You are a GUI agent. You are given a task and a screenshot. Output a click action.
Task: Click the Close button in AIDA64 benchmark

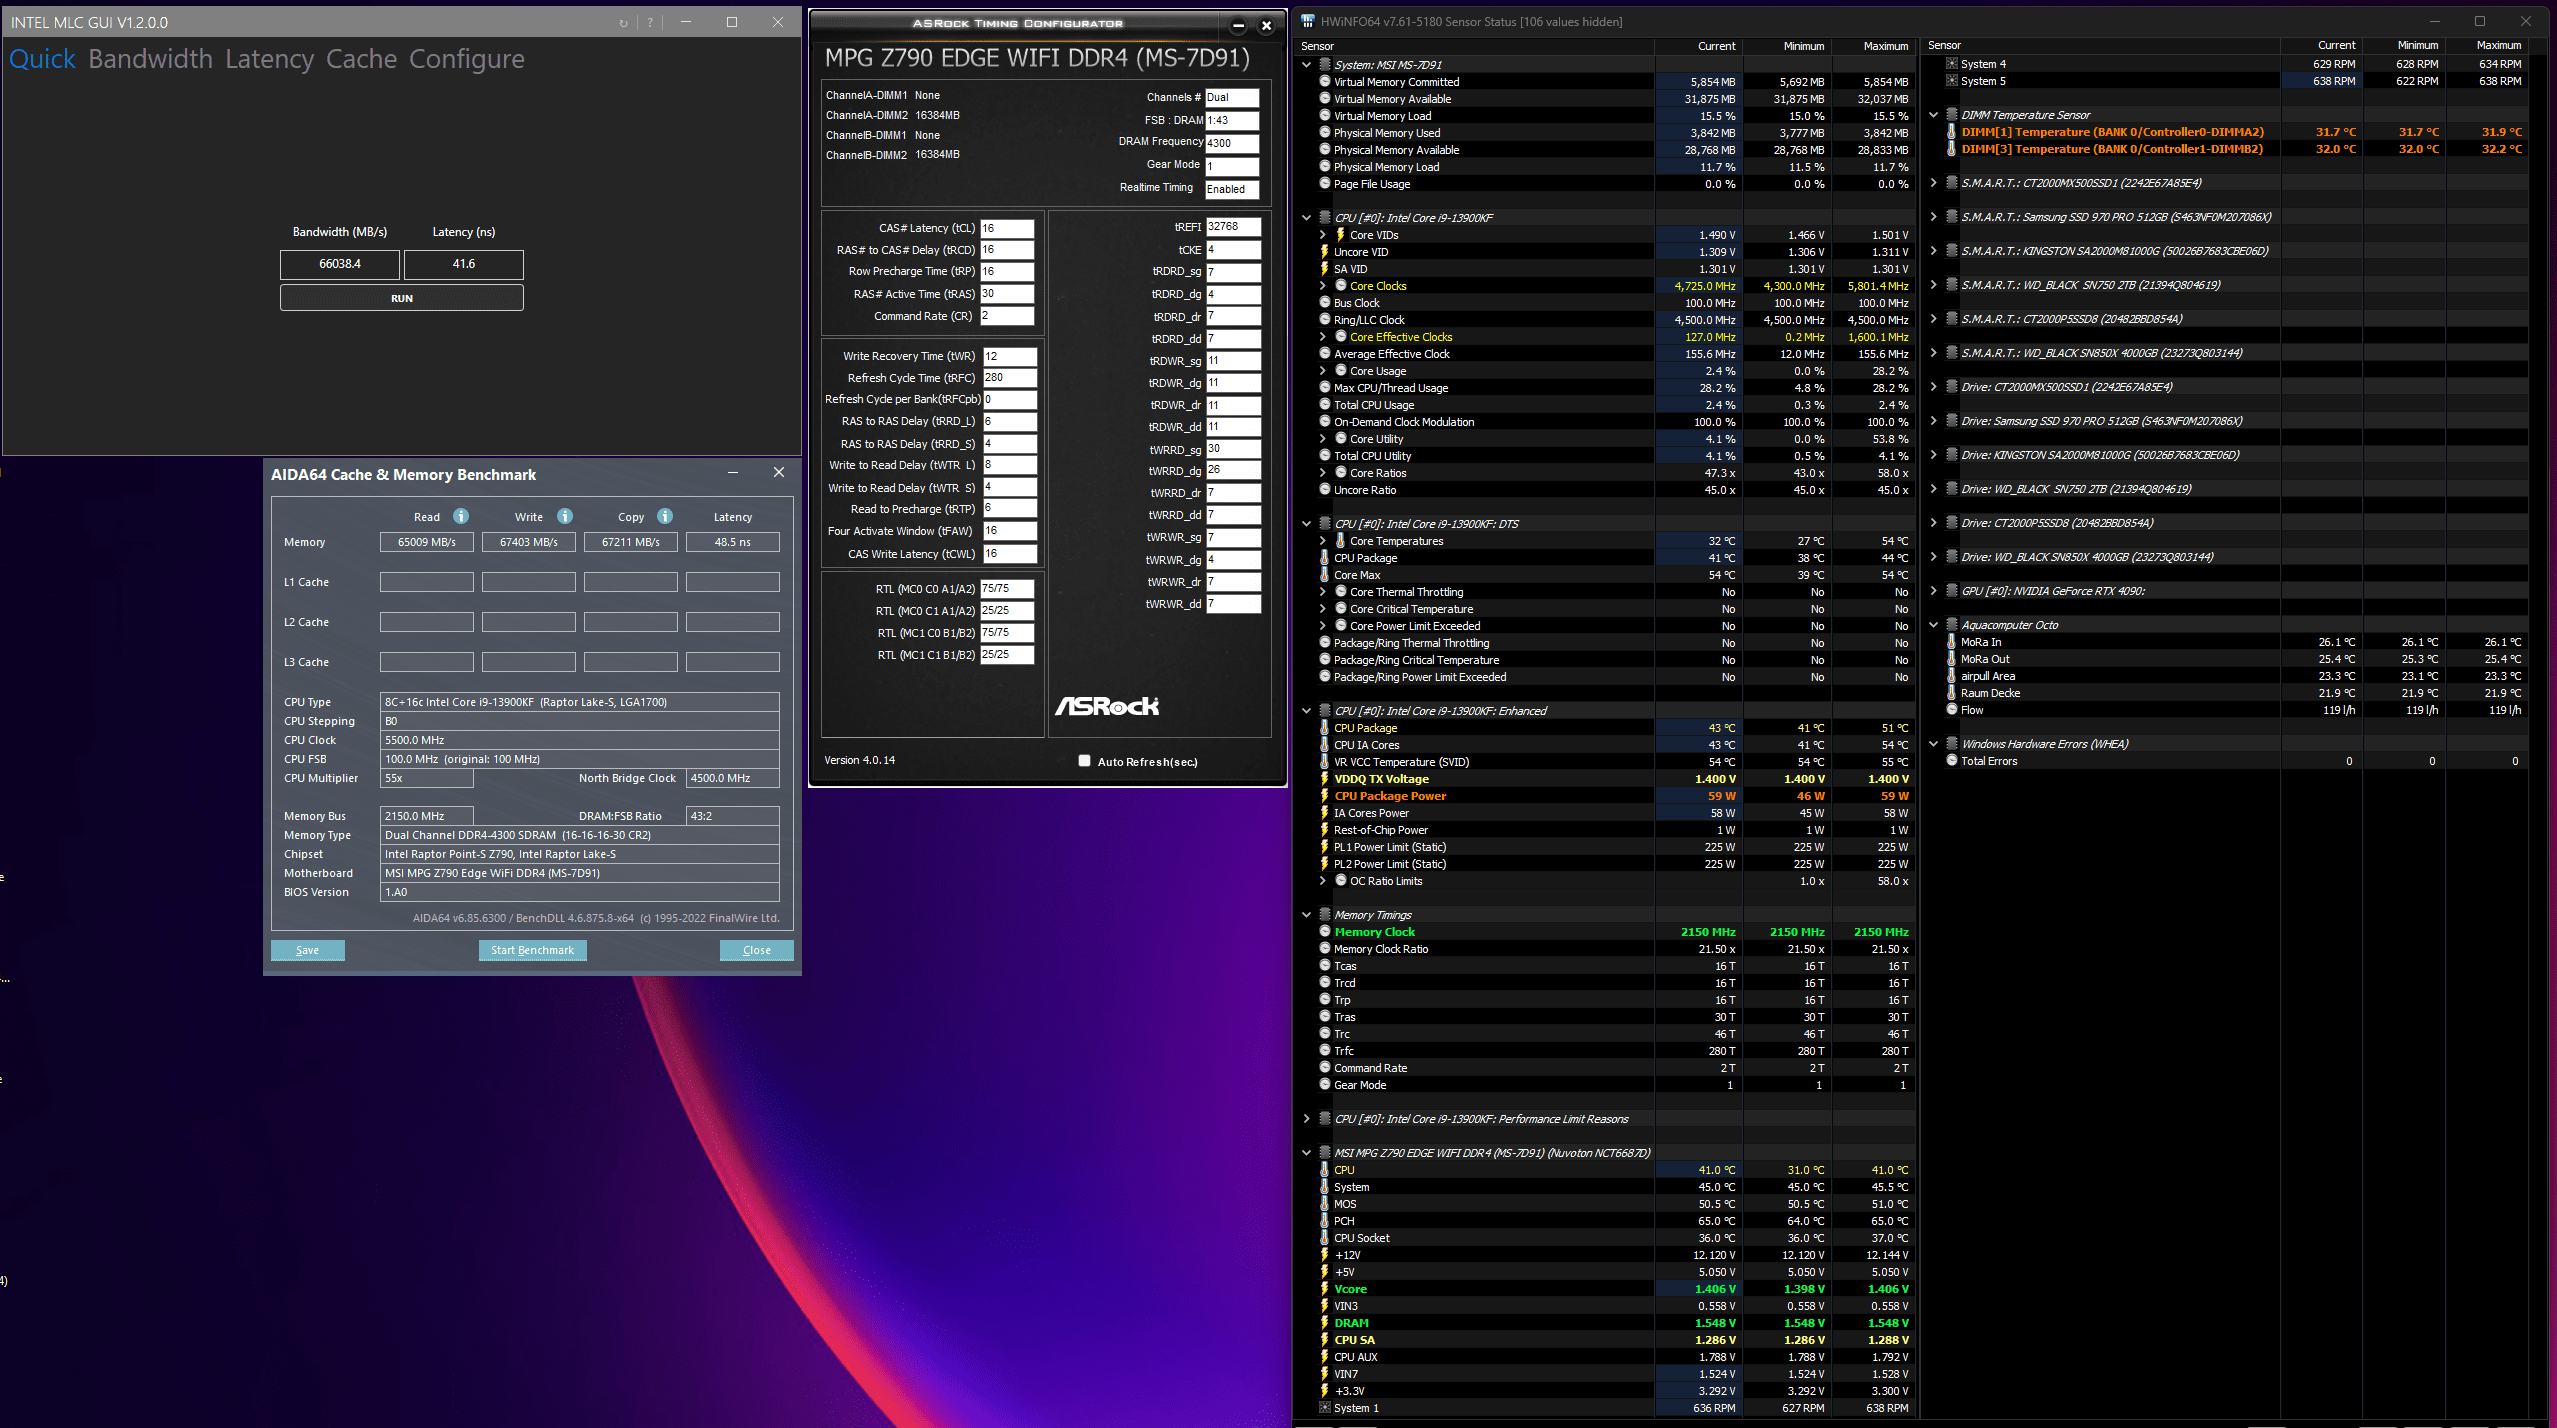[x=756, y=950]
